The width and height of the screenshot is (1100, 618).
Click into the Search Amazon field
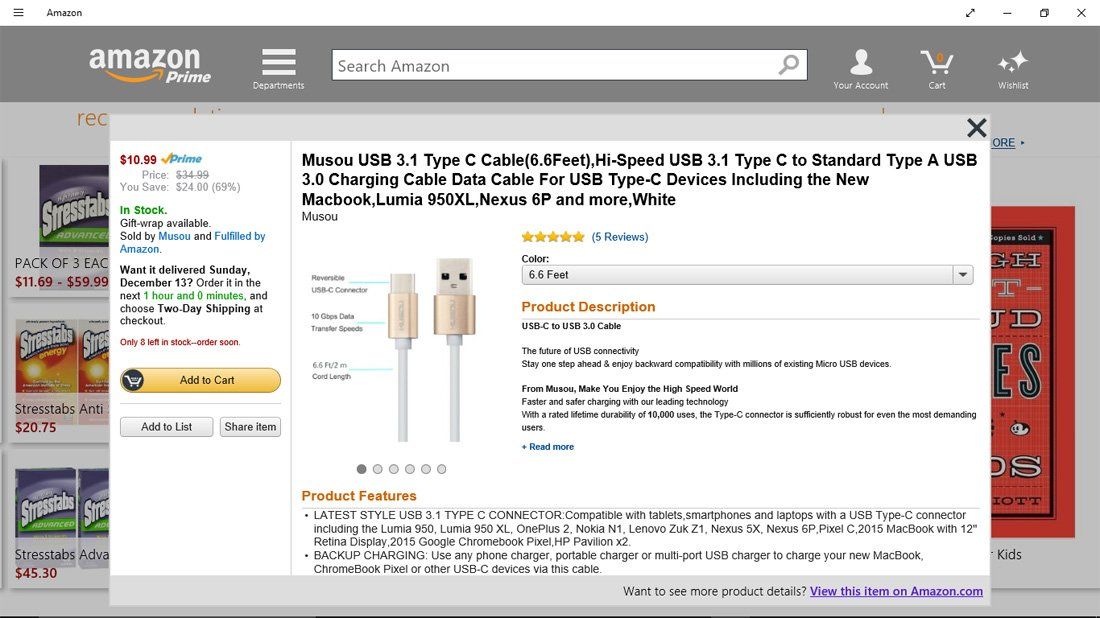click(555, 66)
